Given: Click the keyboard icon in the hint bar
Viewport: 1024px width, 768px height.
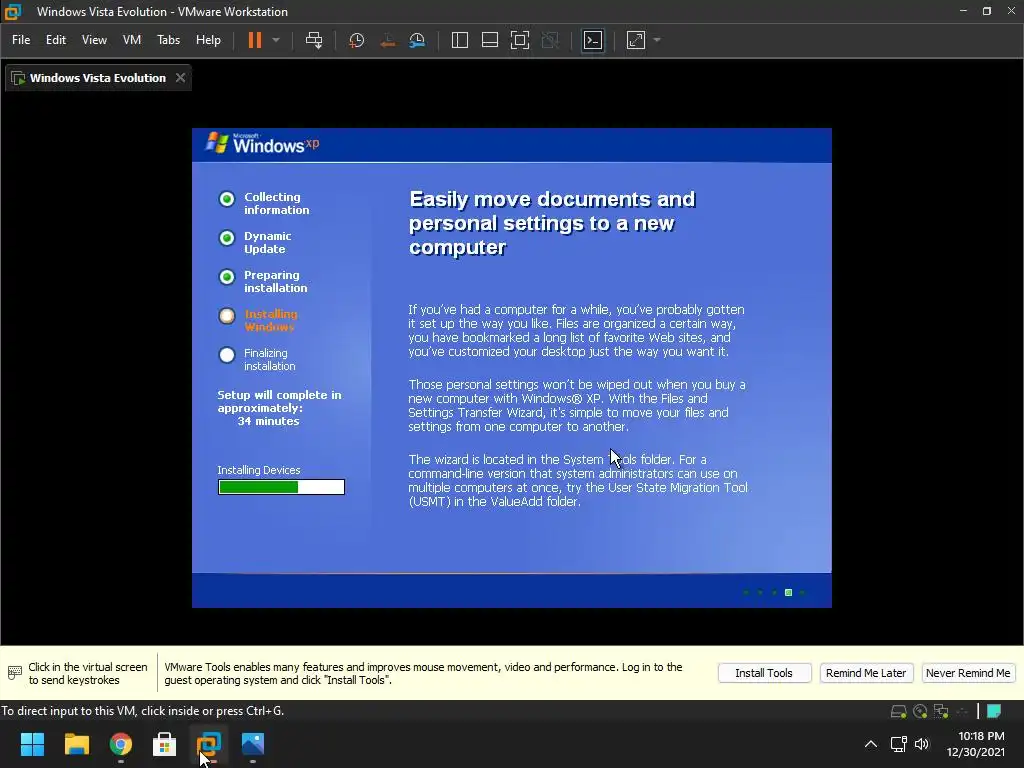Looking at the screenshot, I should [x=14, y=673].
